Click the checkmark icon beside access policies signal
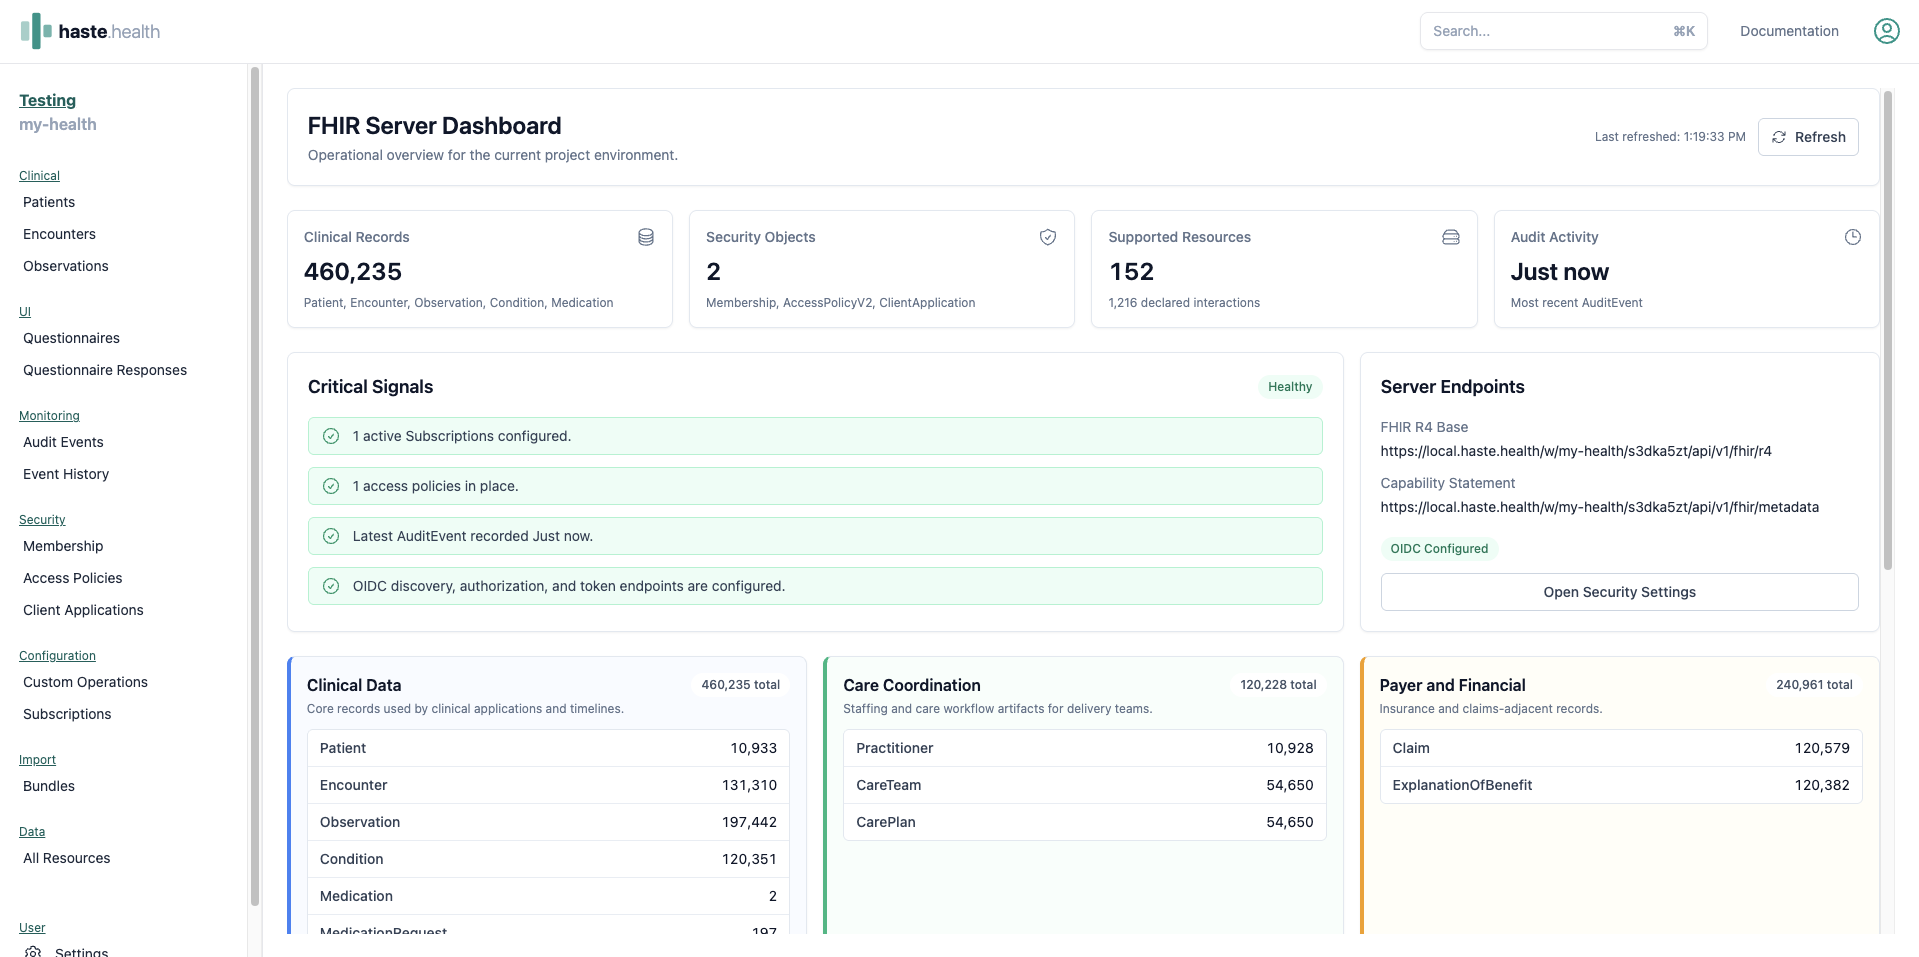The height and width of the screenshot is (957, 1919). pyautogui.click(x=331, y=486)
